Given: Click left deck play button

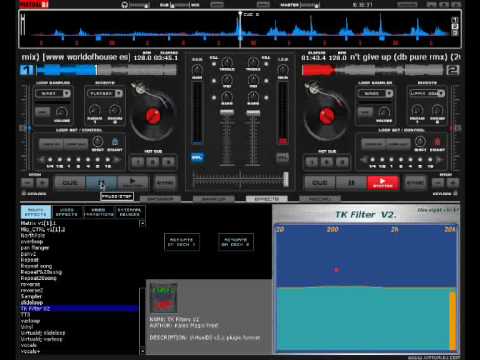Looking at the screenshot, I should tap(132, 183).
